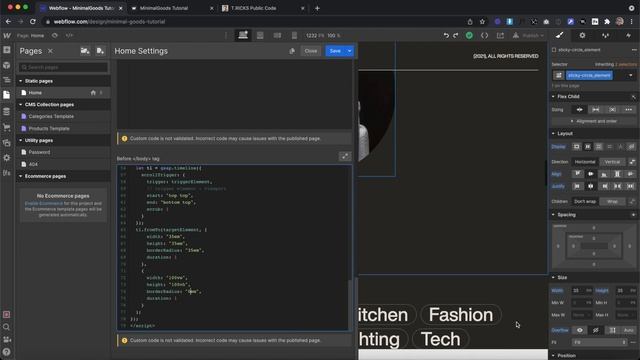Expand Alignment and order options
The image size is (640, 360).
[x=594, y=121]
